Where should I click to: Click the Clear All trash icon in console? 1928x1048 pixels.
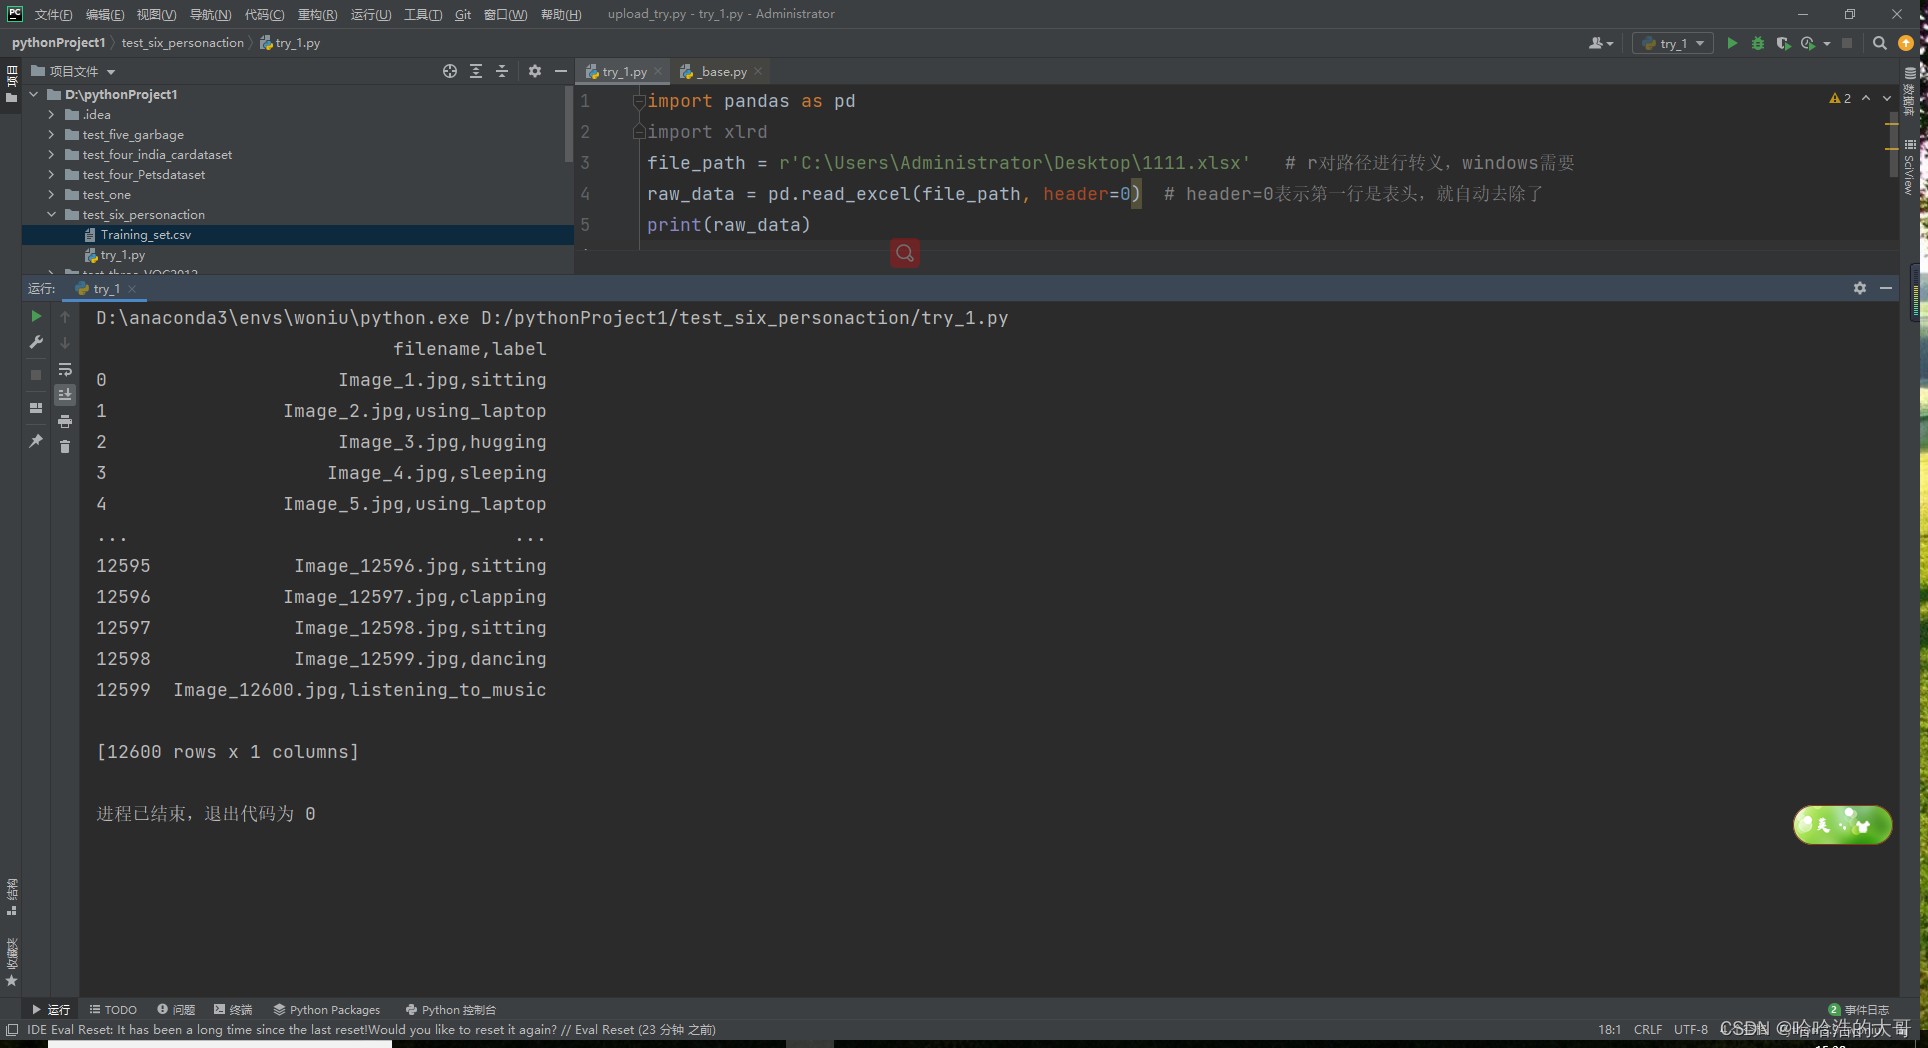65,446
